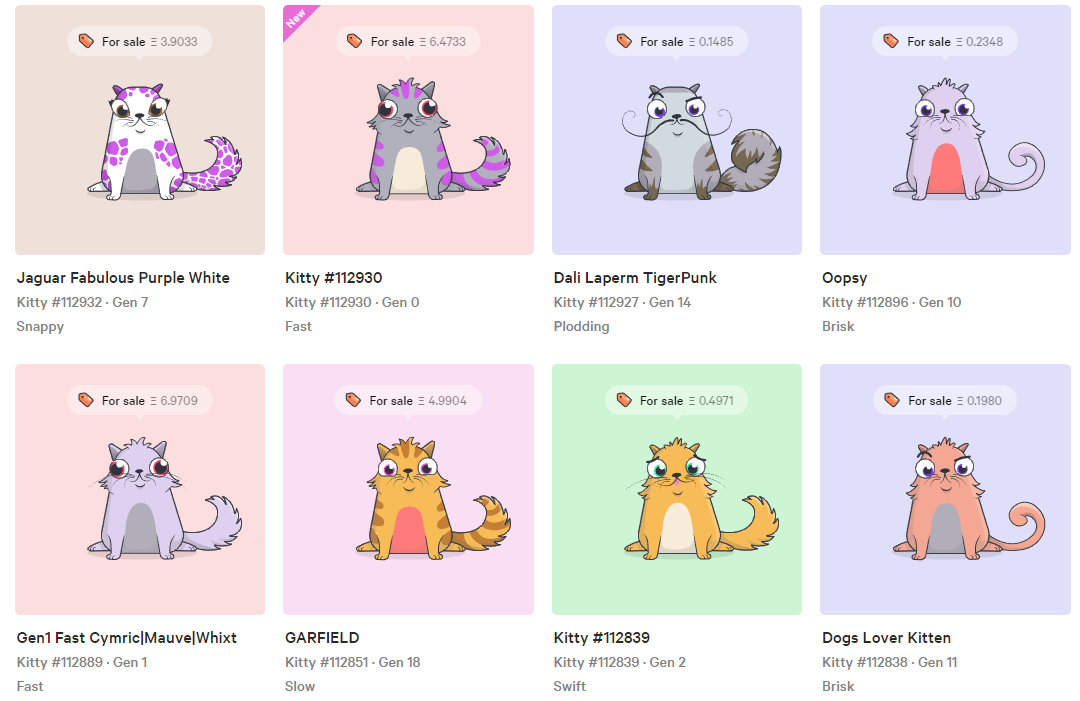Select the salmon cat with curled tail
The height and width of the screenshot is (701, 1080).
[x=969, y=499]
